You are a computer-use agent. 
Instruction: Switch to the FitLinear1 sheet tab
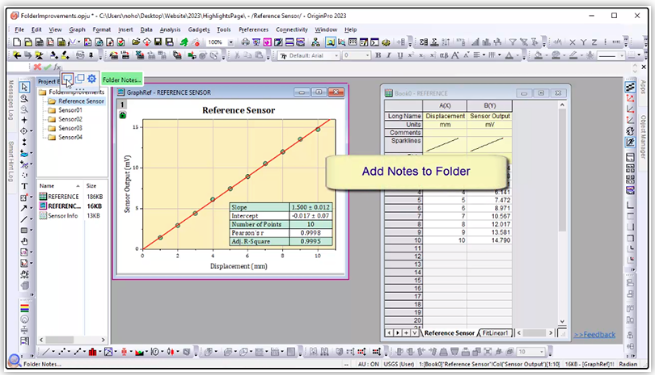pos(495,333)
